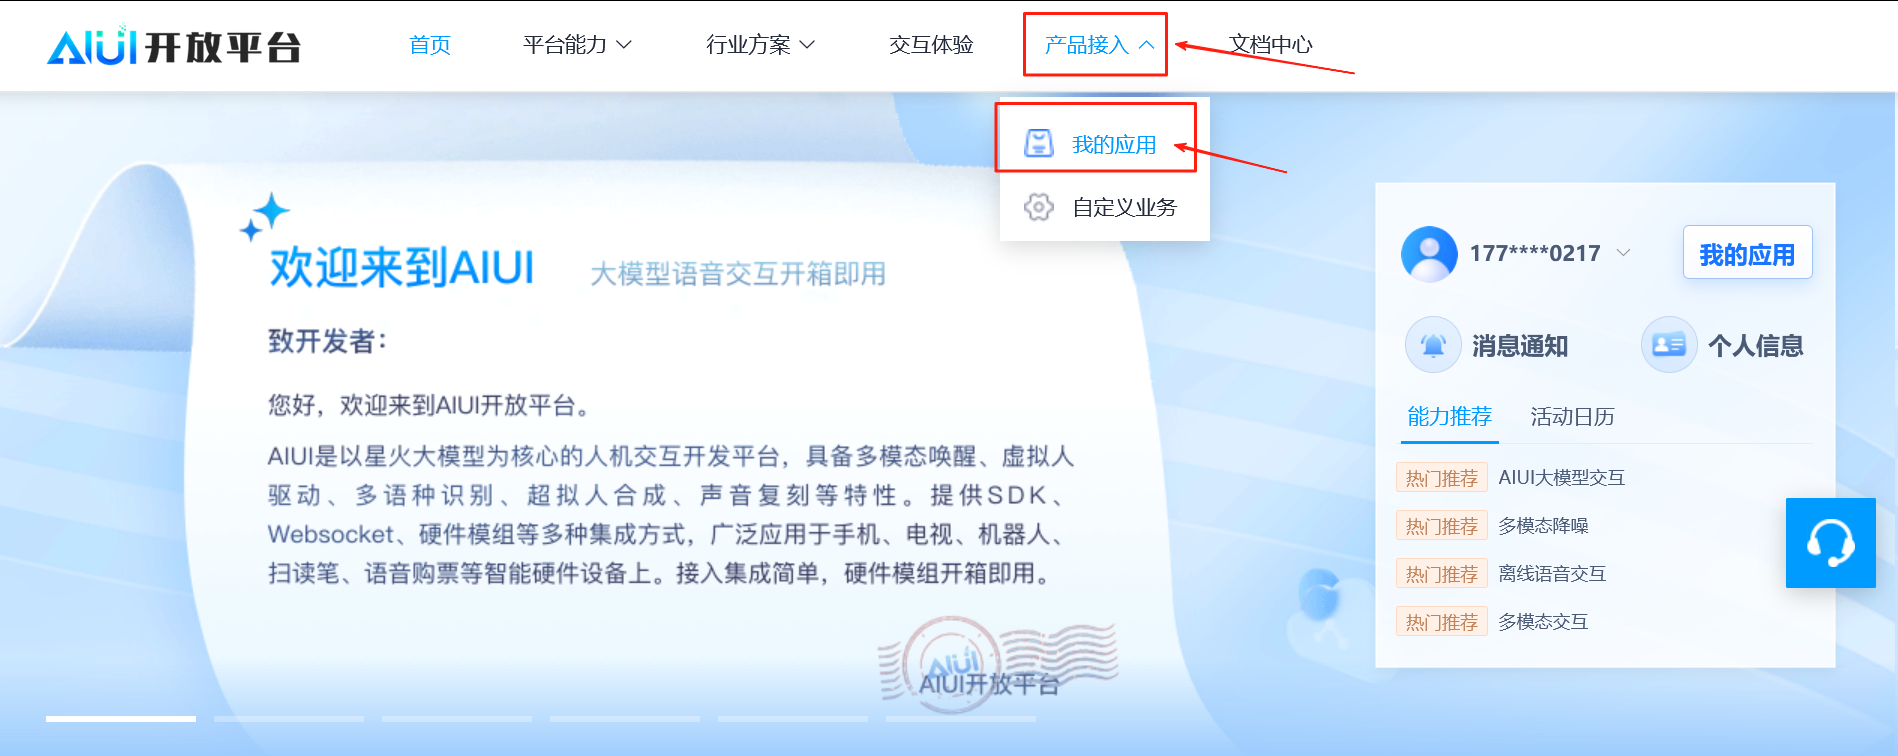Switch to the 活动日历 tab
This screenshot has height=756, width=1898.
coord(1572,417)
